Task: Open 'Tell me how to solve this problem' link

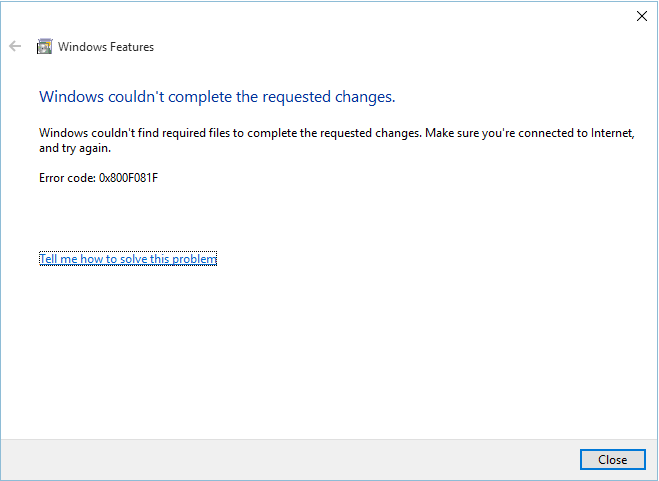Action: 128,259
